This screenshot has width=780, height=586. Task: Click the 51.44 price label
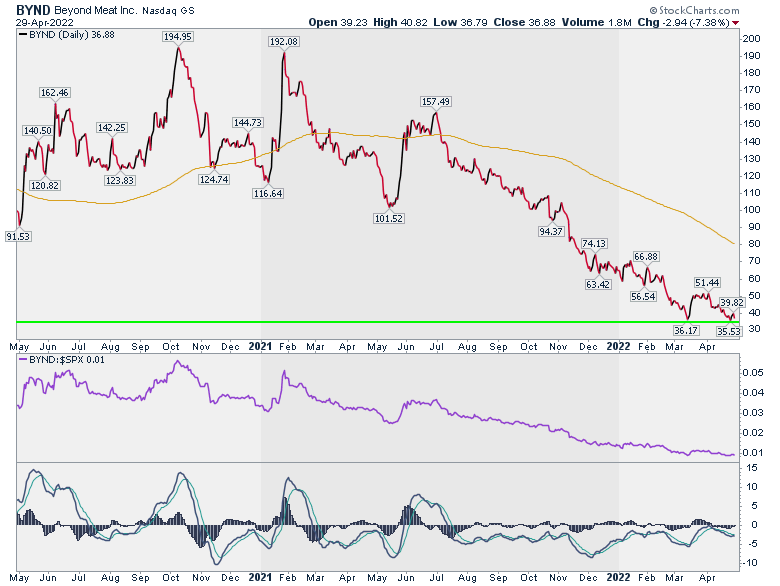(707, 283)
